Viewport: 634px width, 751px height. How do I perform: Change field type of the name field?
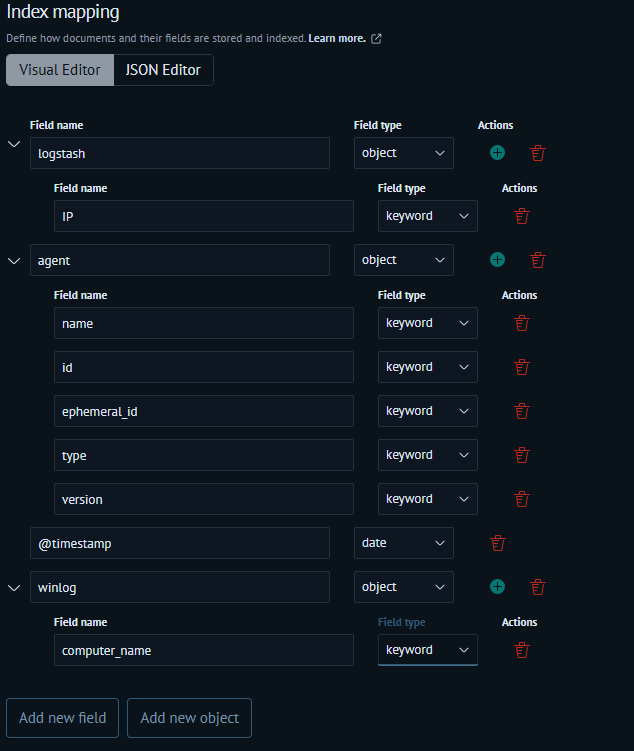428,323
